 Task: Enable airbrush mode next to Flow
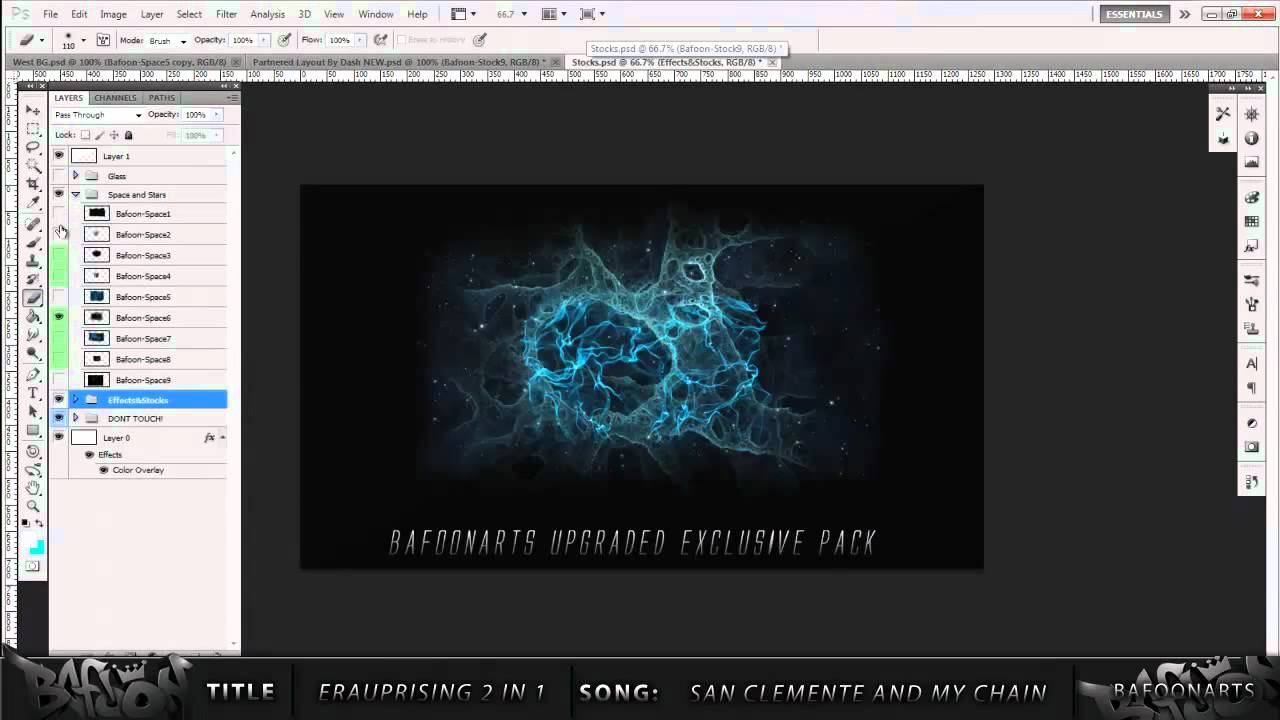point(380,40)
